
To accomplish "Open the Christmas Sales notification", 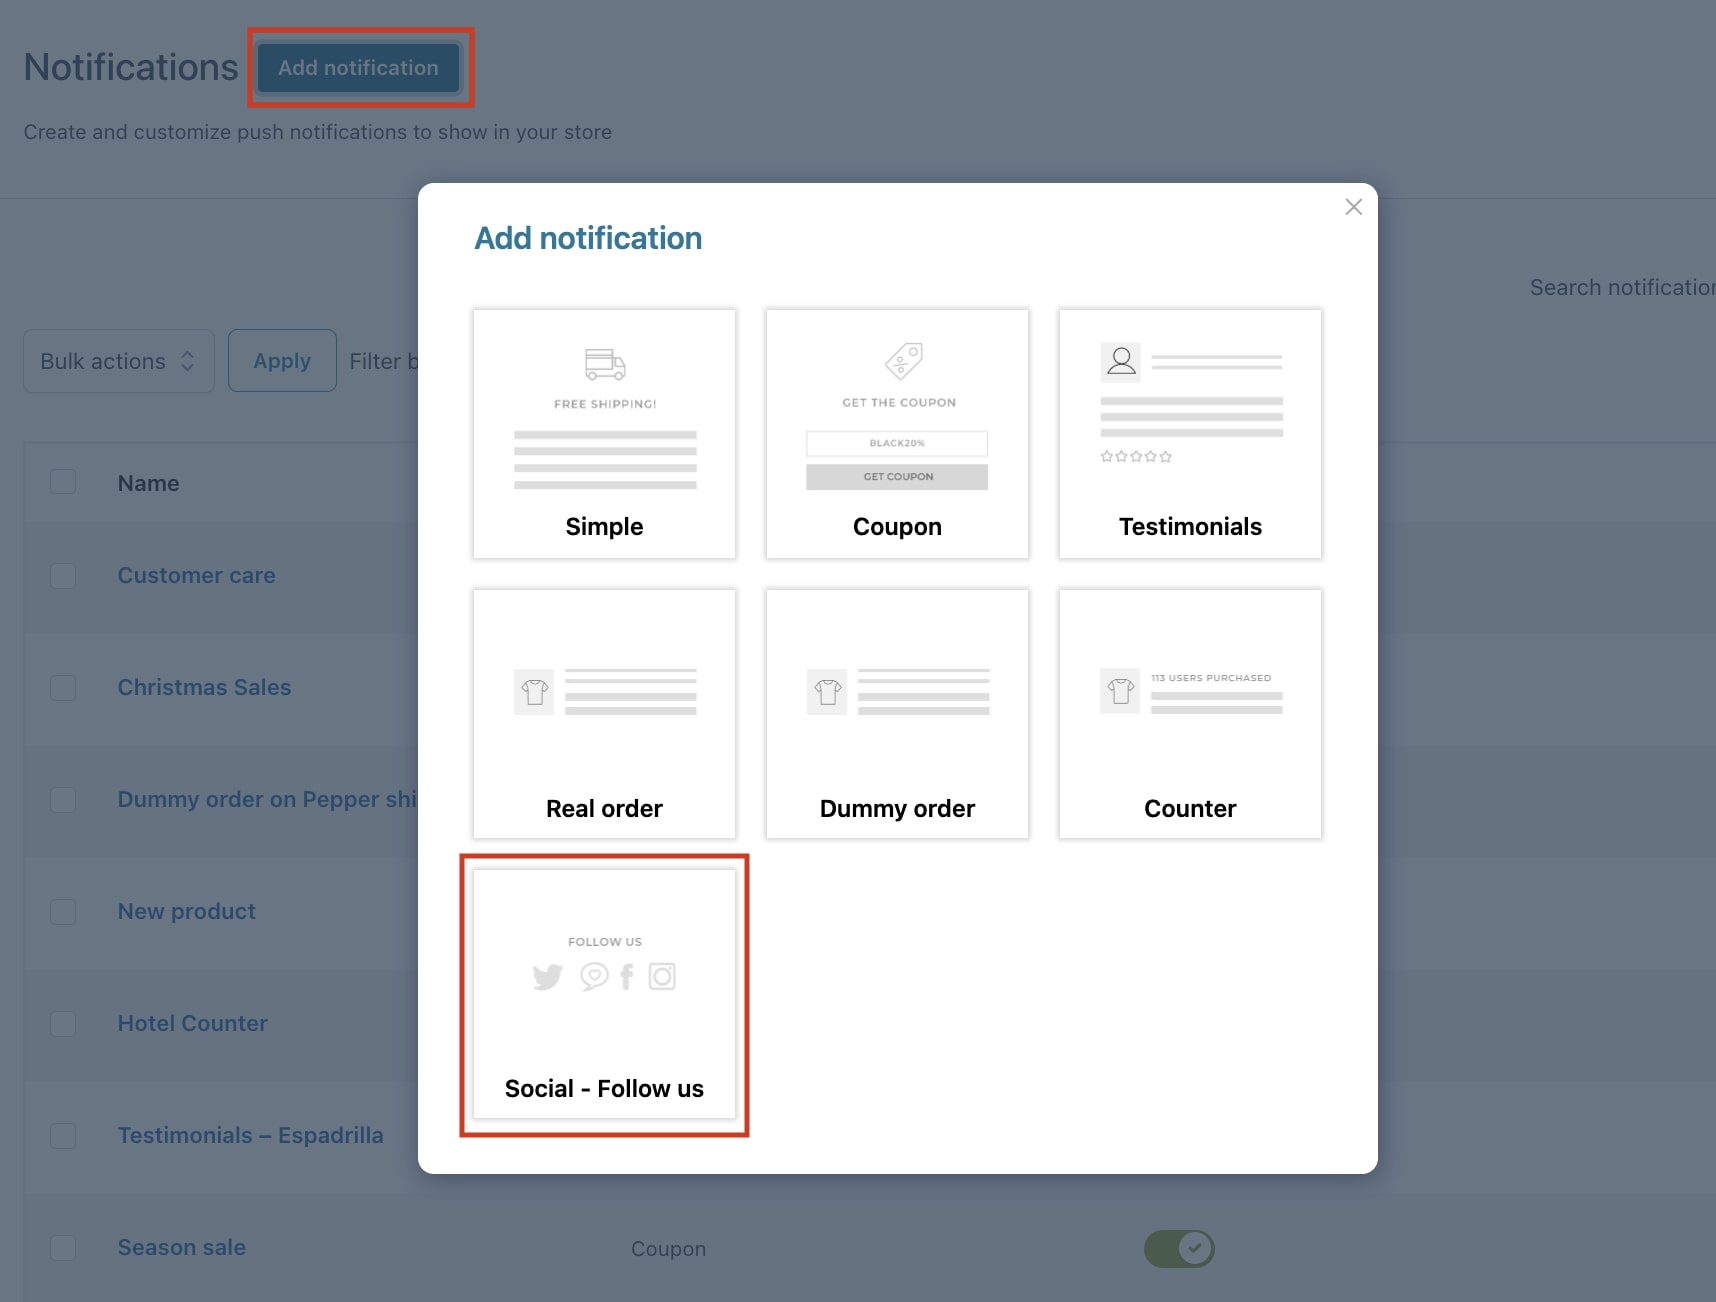I will [x=204, y=687].
